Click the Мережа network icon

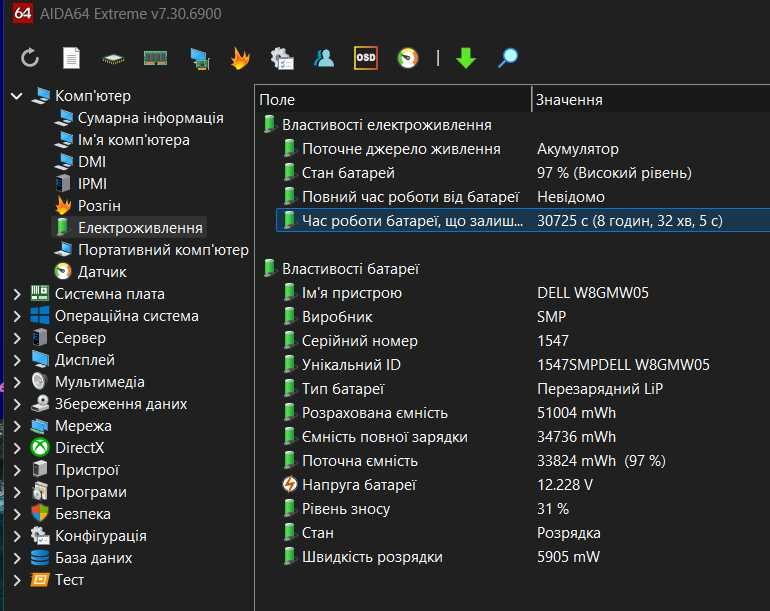tap(40, 426)
